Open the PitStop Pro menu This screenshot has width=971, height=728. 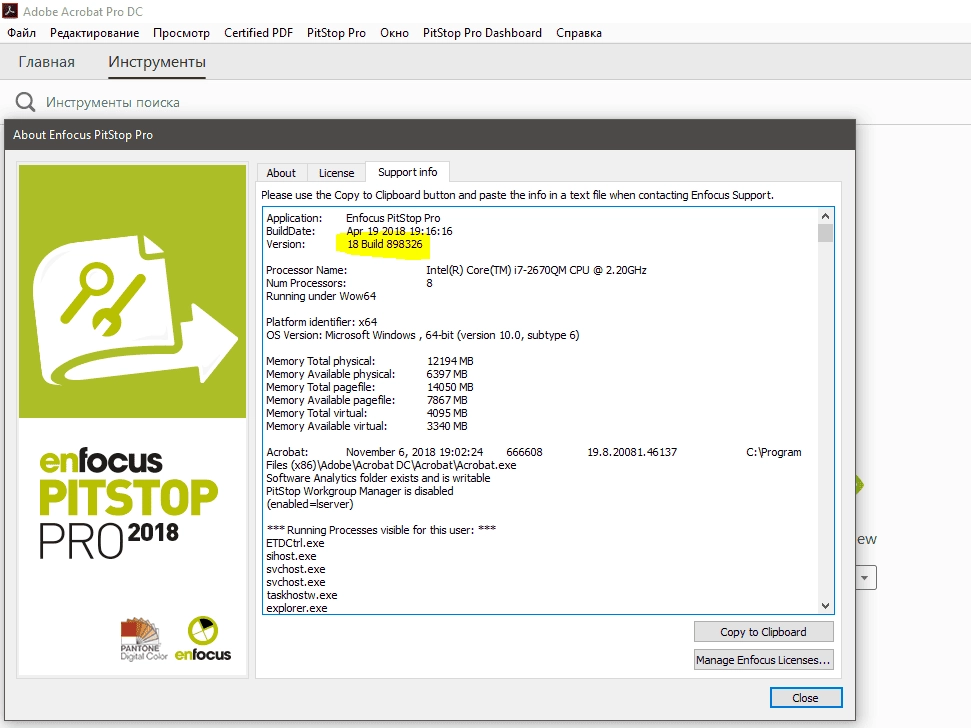pyautogui.click(x=336, y=33)
